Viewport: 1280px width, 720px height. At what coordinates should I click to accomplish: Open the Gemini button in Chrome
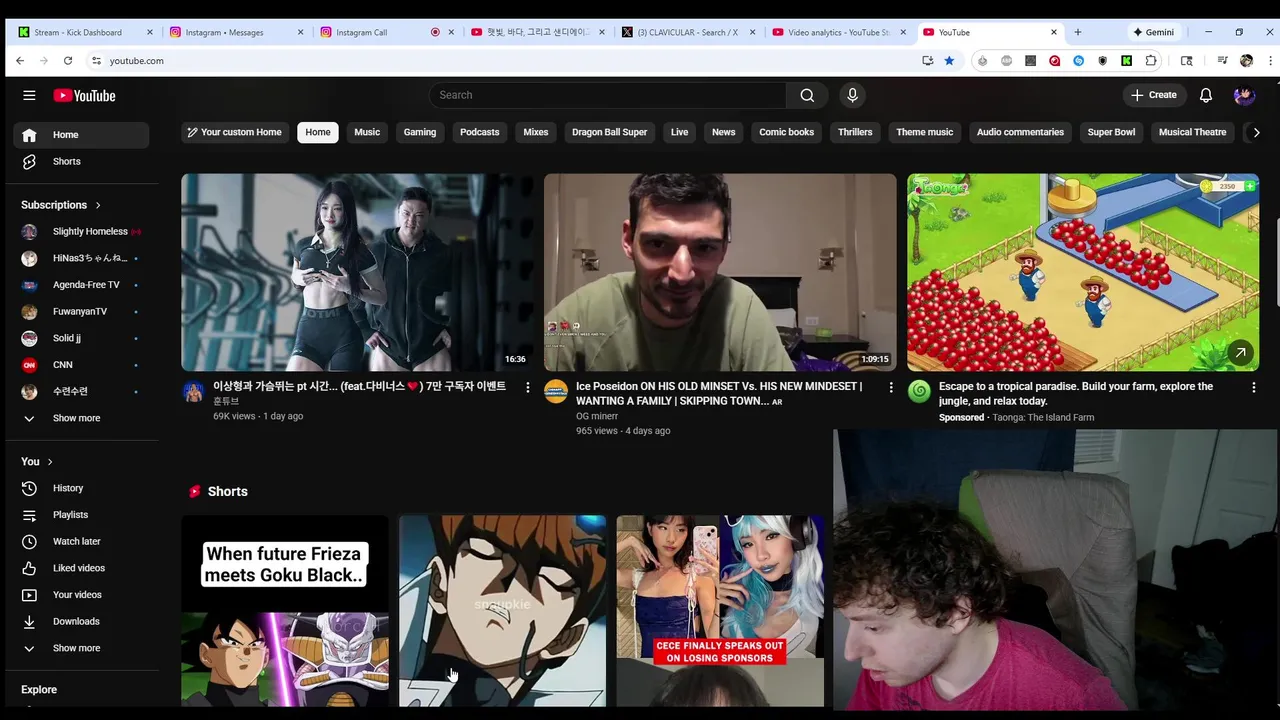[x=1153, y=32]
